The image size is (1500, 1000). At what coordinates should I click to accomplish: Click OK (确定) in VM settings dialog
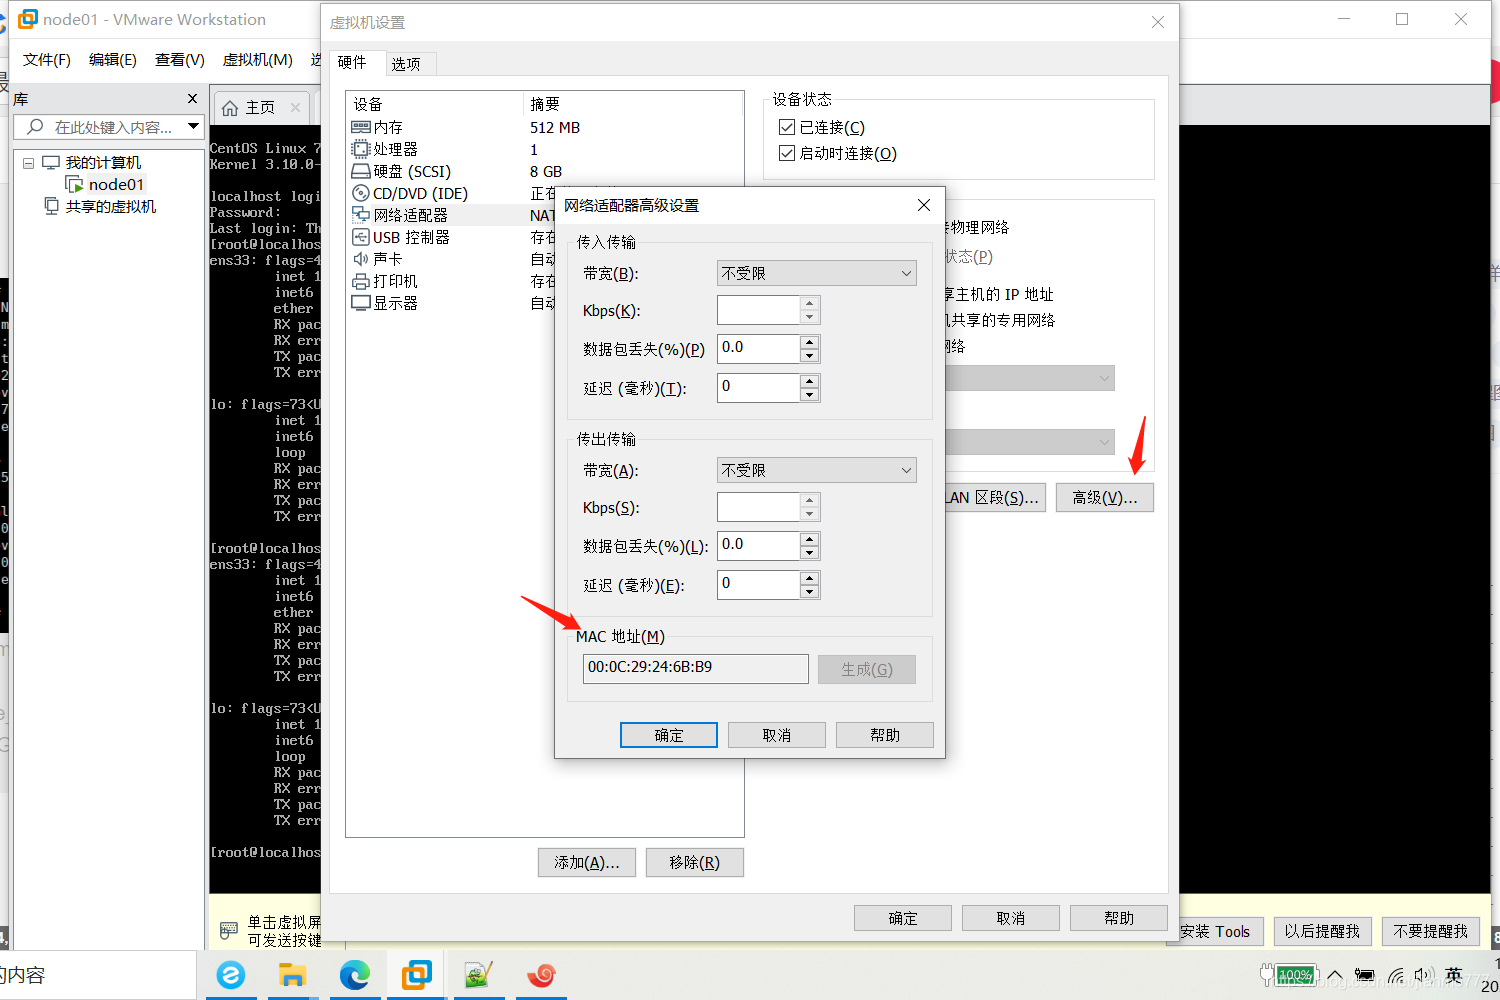[x=903, y=918]
